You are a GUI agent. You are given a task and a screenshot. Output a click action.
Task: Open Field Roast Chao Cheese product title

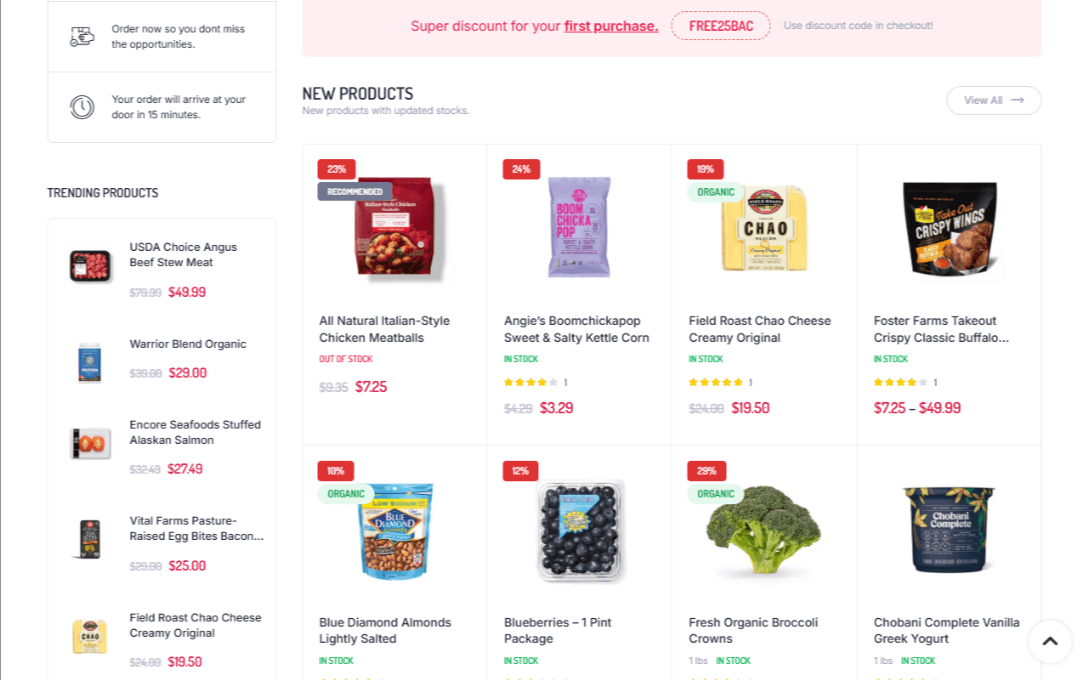(759, 329)
